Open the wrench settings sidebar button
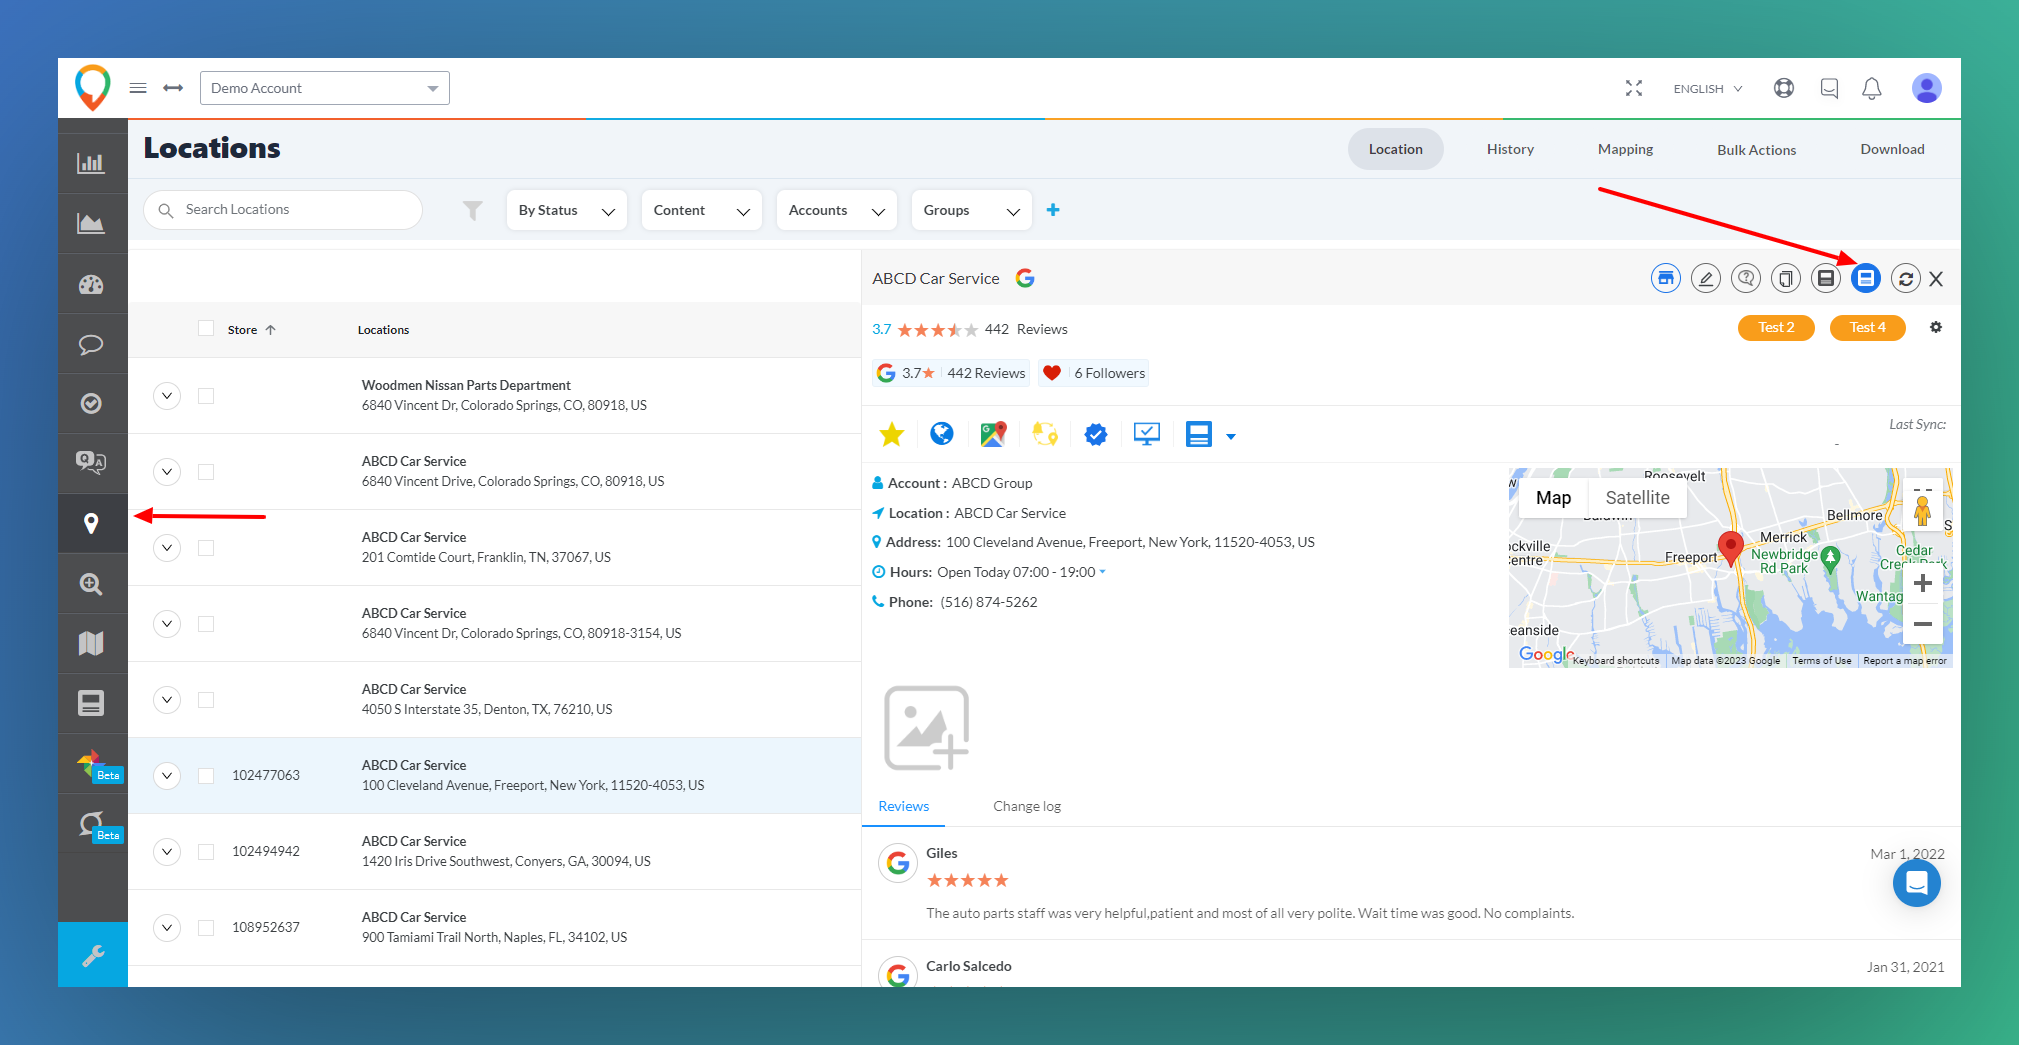 pyautogui.click(x=93, y=955)
